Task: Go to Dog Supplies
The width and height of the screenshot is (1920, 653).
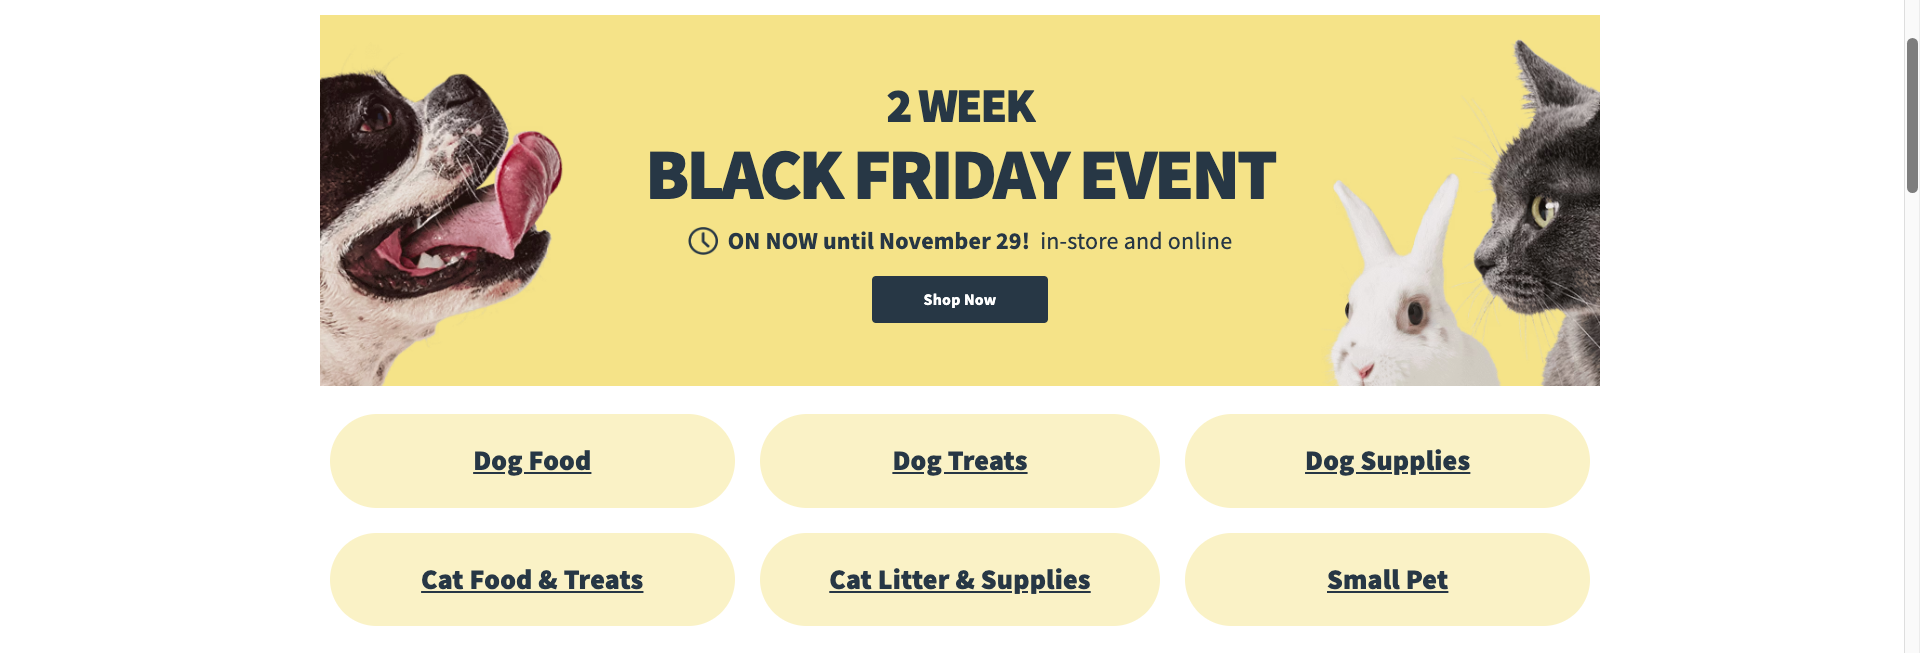Action: point(1387,461)
